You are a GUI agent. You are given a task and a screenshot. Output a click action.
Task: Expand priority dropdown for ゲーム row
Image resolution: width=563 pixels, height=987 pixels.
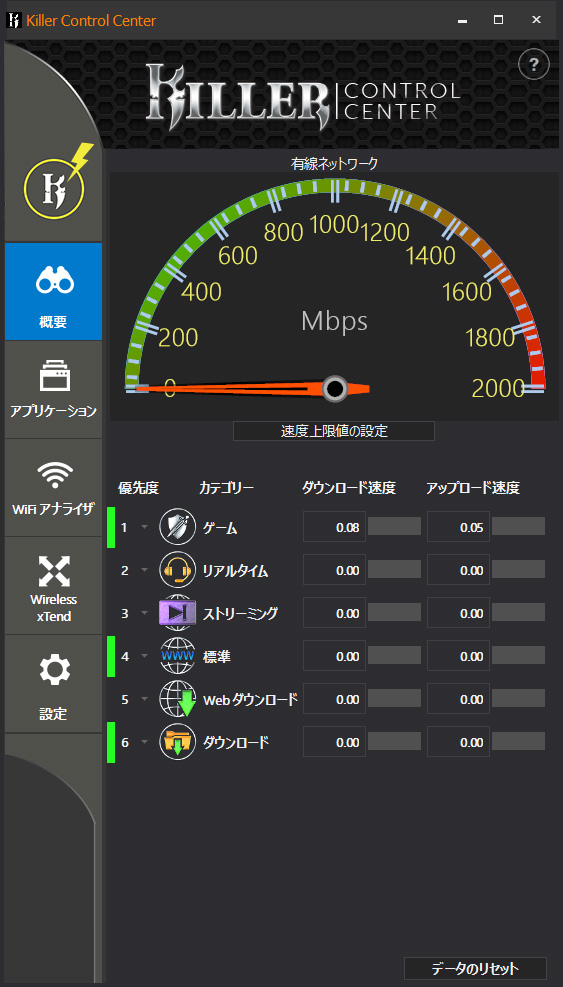click(x=144, y=527)
